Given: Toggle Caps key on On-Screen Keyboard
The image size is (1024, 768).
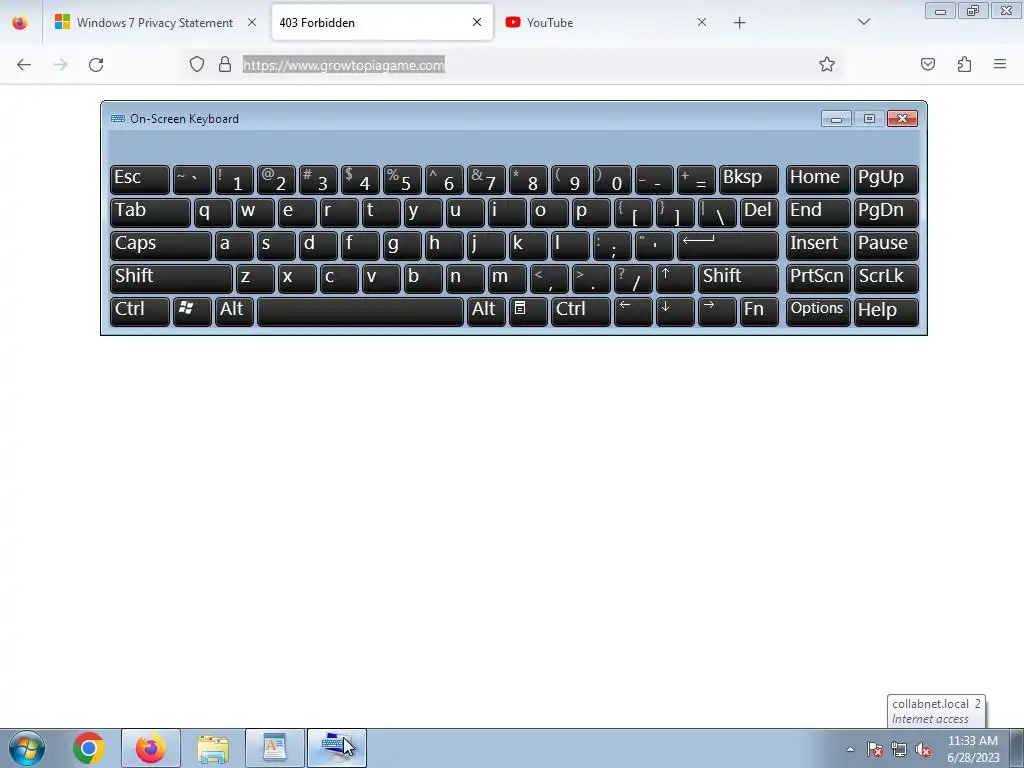Looking at the screenshot, I should [x=161, y=245].
